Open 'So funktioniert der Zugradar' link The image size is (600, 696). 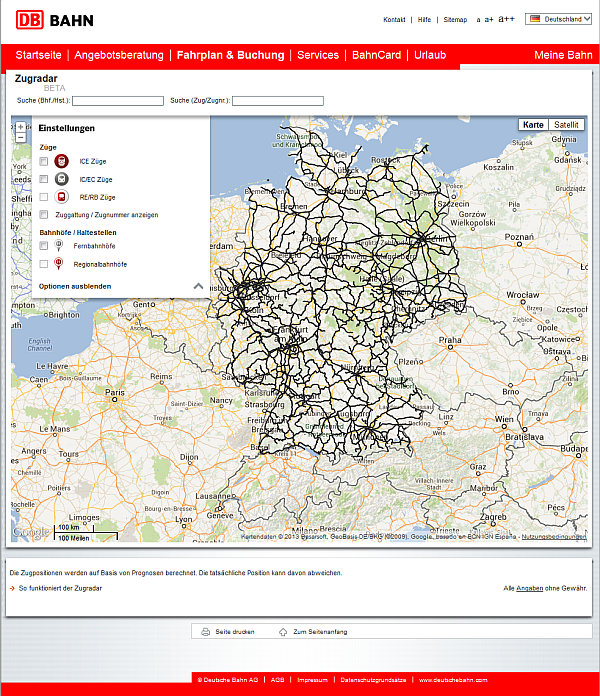tap(60, 588)
